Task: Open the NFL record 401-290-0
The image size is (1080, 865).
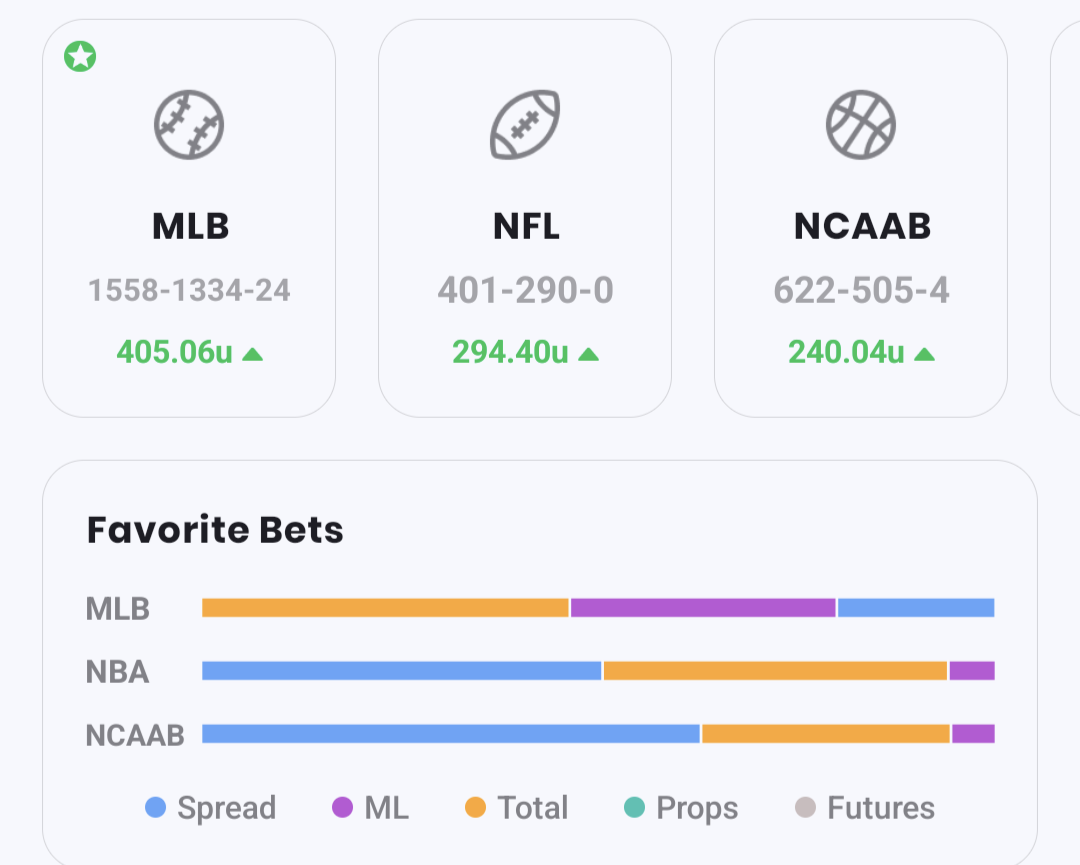Action: [x=525, y=291]
